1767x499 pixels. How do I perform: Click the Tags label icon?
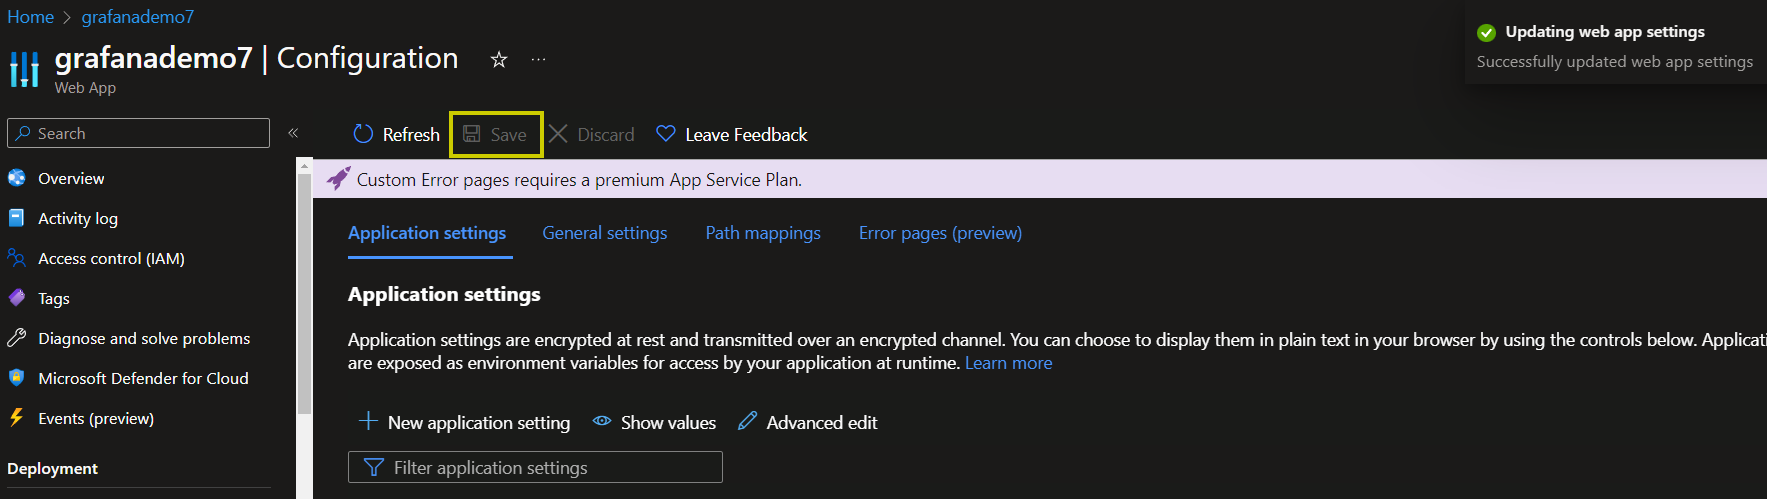(17, 298)
